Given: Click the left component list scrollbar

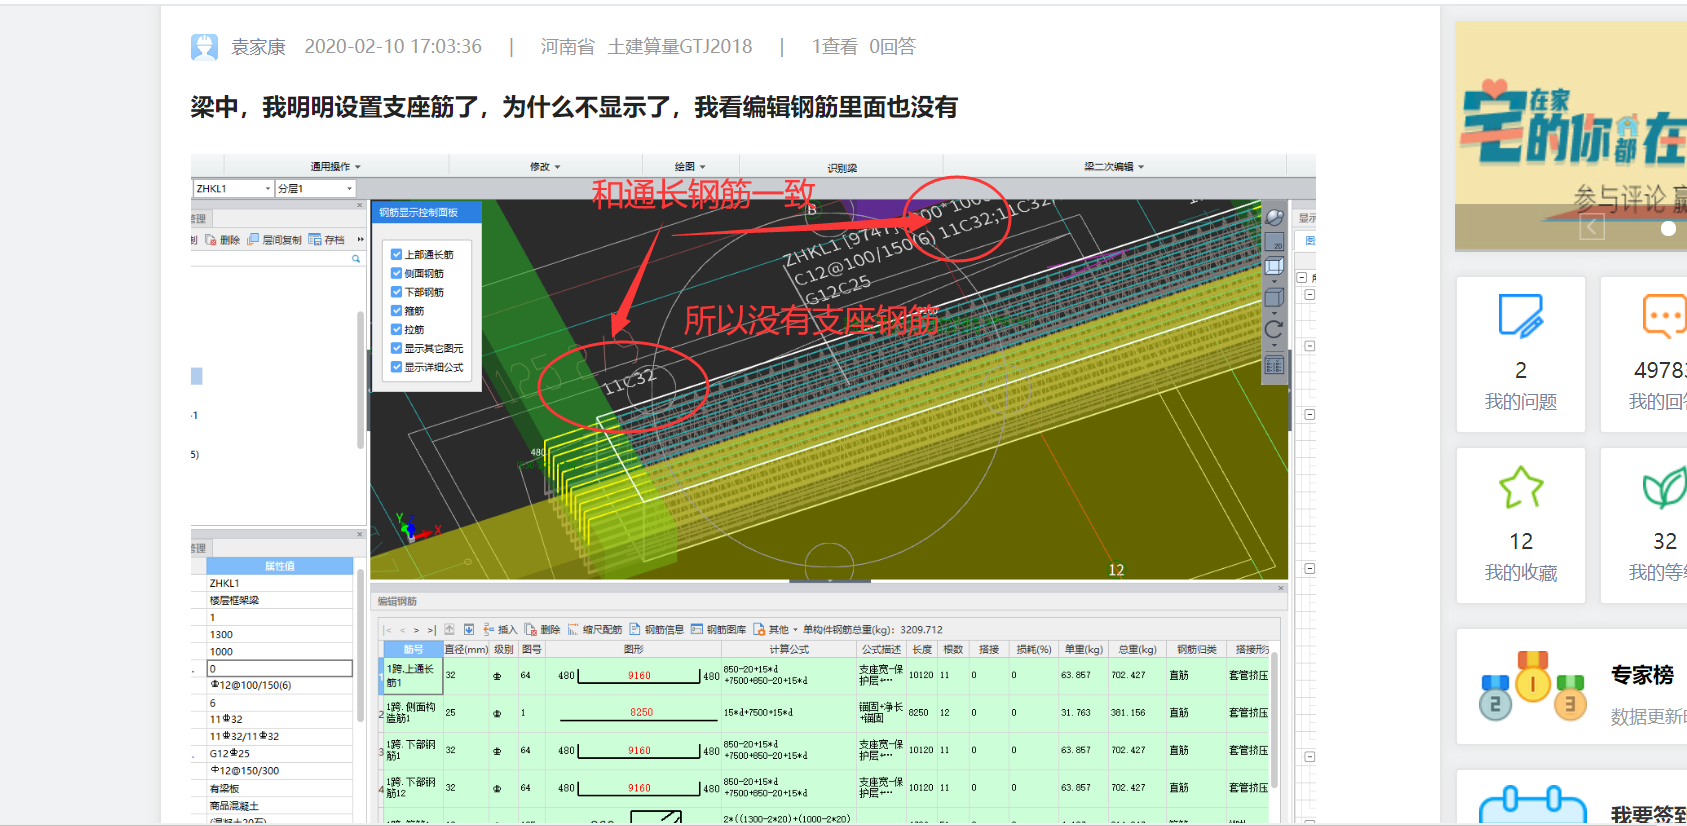Looking at the screenshot, I should point(360,380).
